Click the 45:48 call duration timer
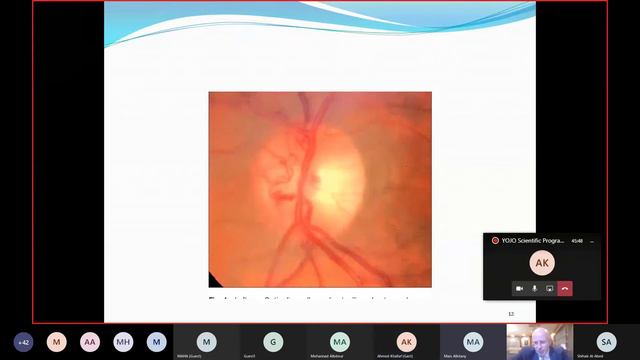 pyautogui.click(x=577, y=241)
